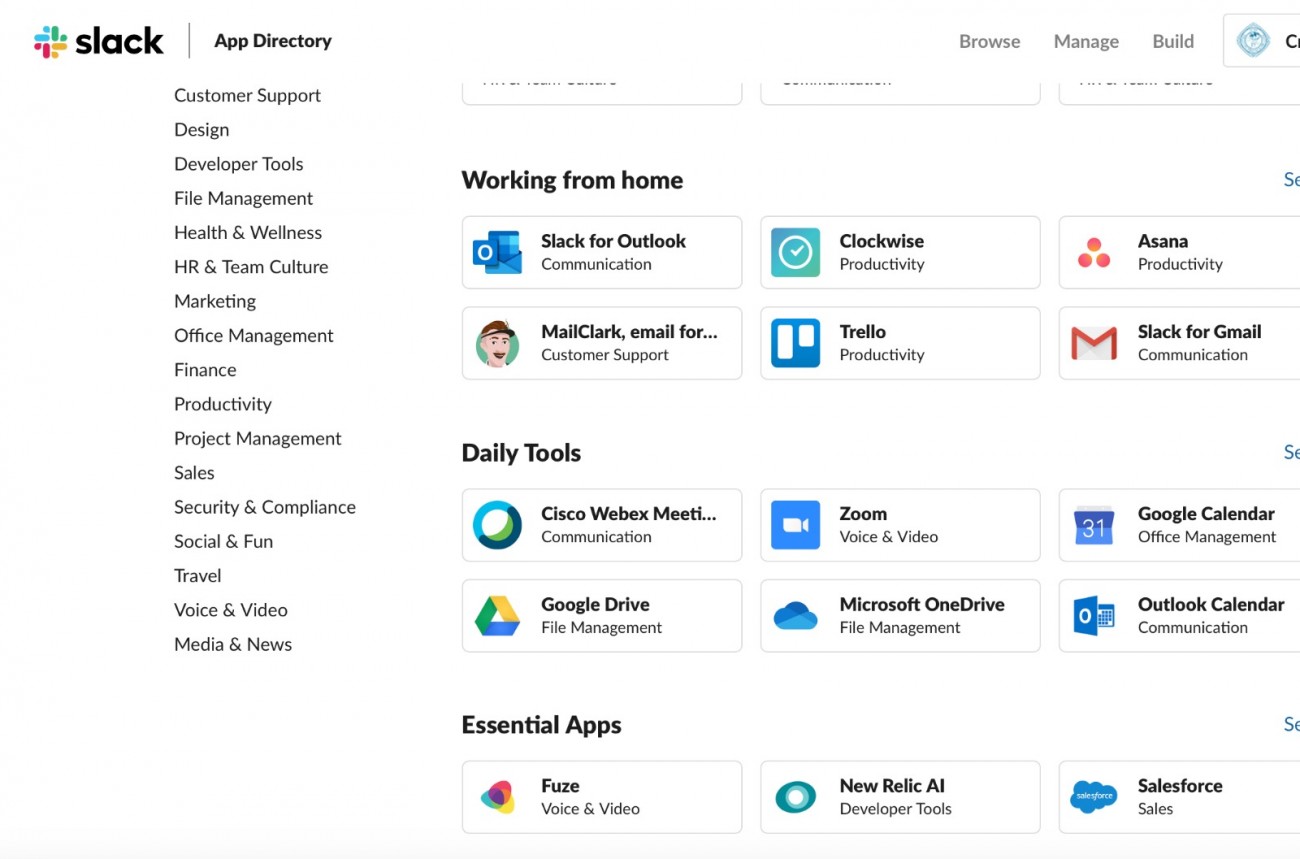This screenshot has height=859, width=1300.
Task: Select the Developer Tools category
Action: (x=238, y=164)
